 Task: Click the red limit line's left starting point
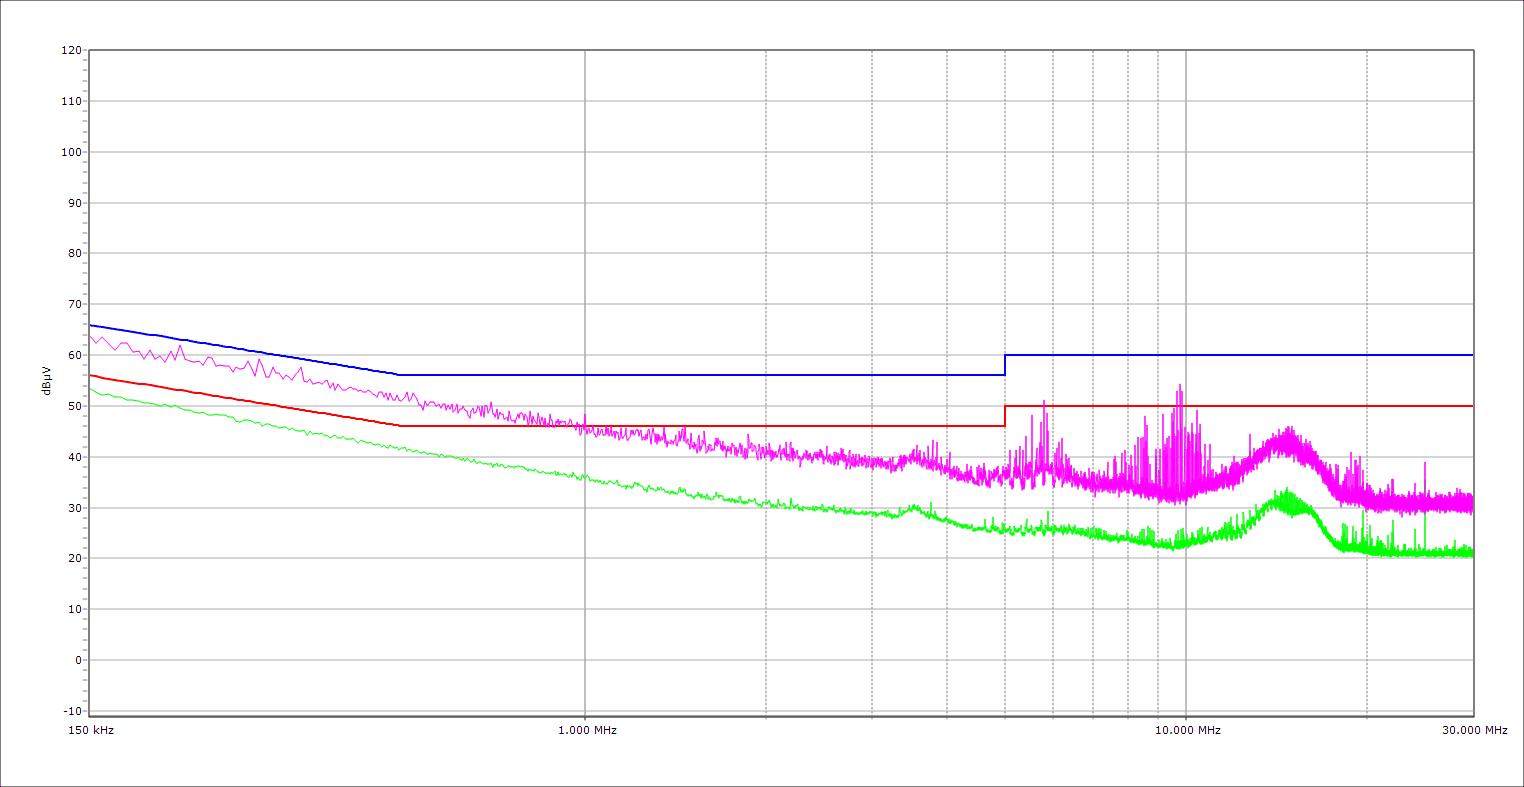click(x=91, y=375)
